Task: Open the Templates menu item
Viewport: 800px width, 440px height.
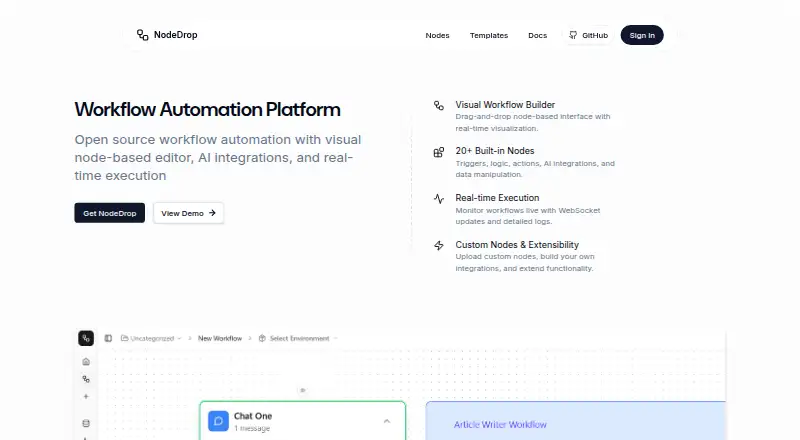Action: coord(489,35)
